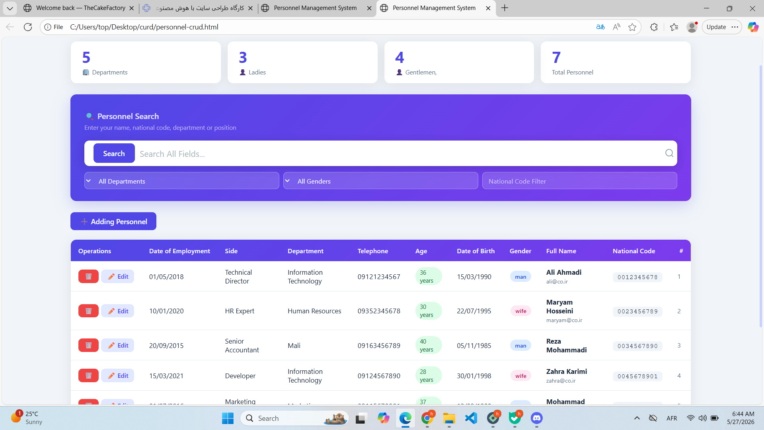Delete the Maryam Hosseini row with trash icon
This screenshot has height=430, width=764.
88,311
